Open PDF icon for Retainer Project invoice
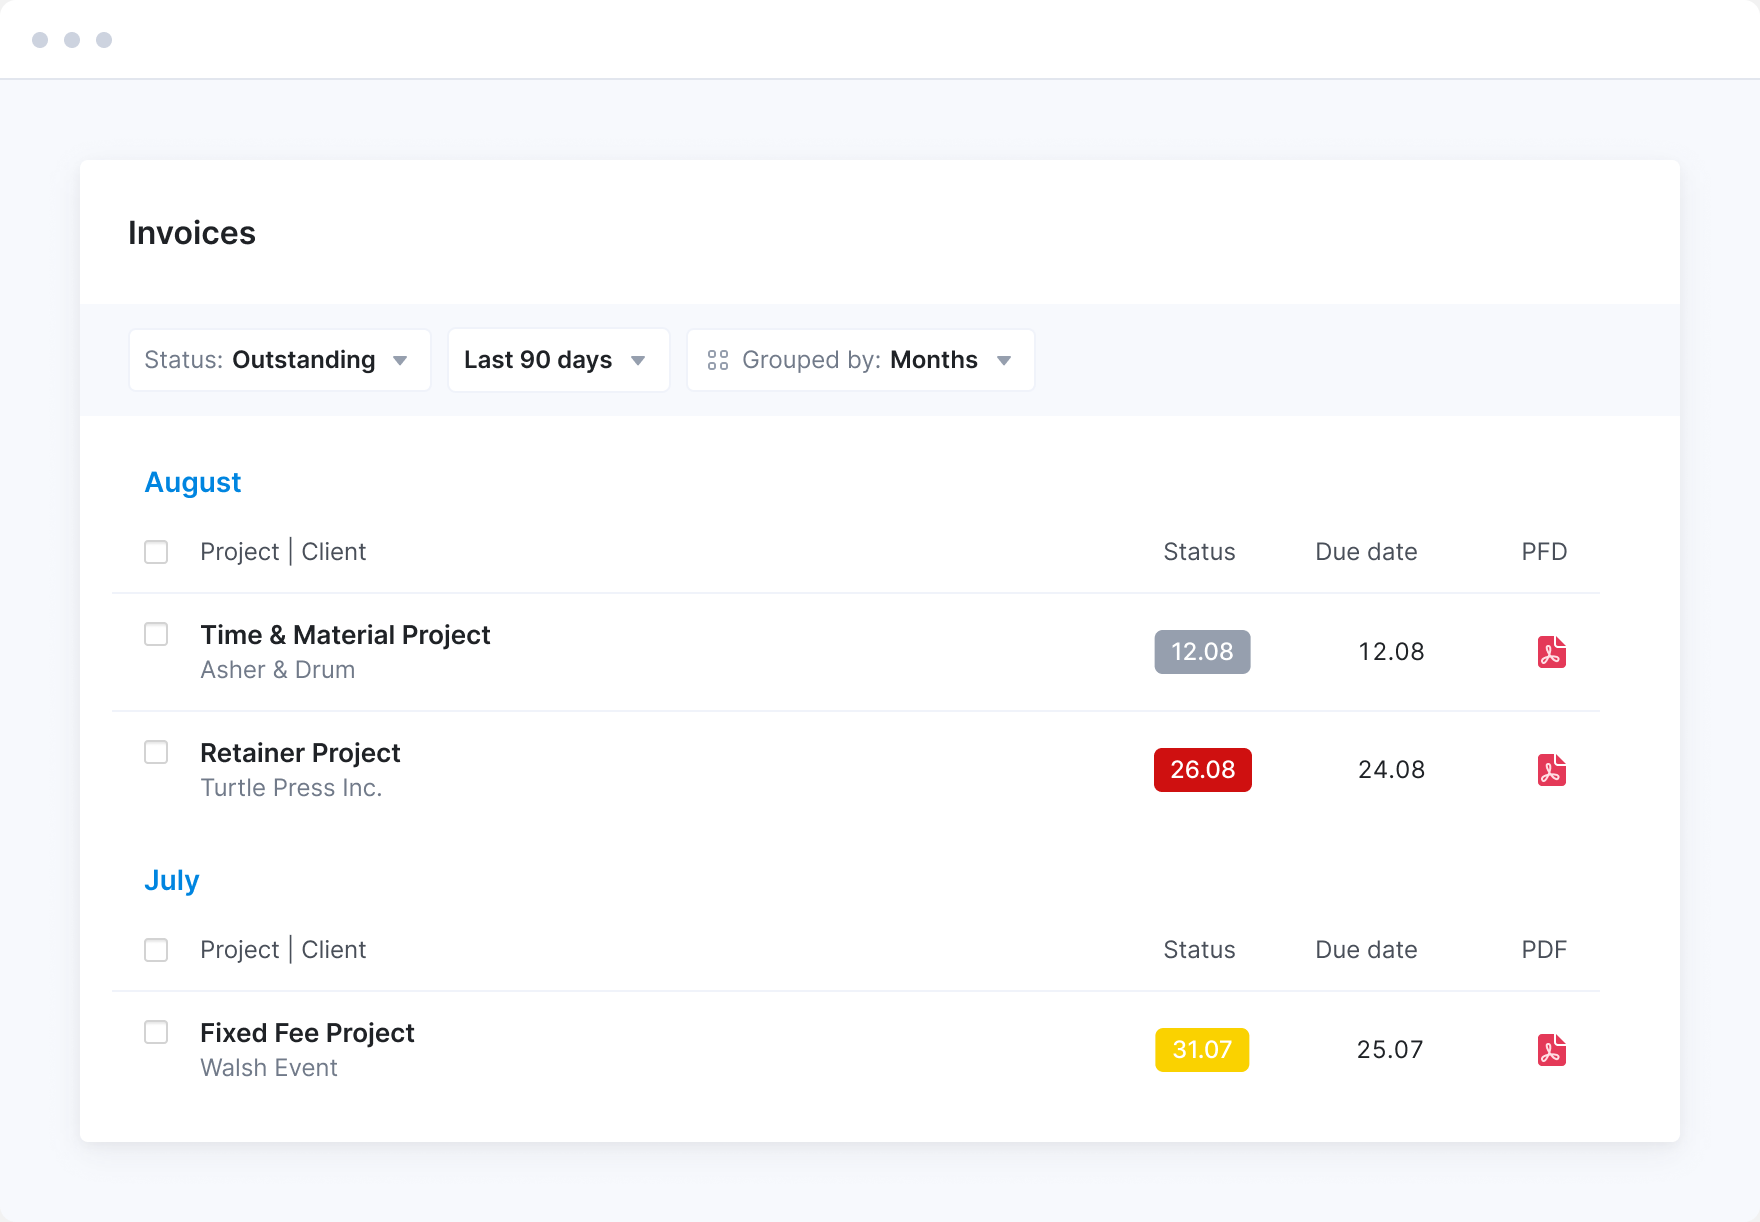Screen dimensions: 1760x1222 (1551, 770)
